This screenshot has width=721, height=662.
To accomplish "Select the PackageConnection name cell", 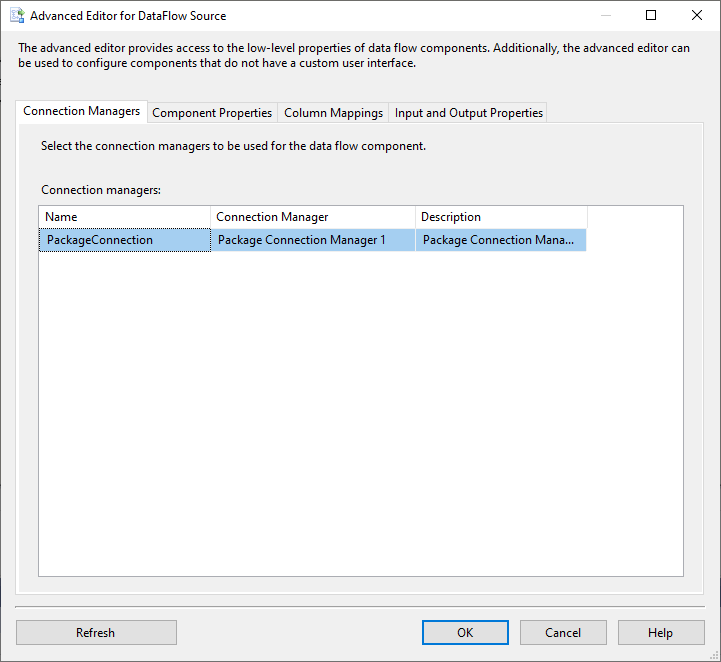I will [124, 240].
